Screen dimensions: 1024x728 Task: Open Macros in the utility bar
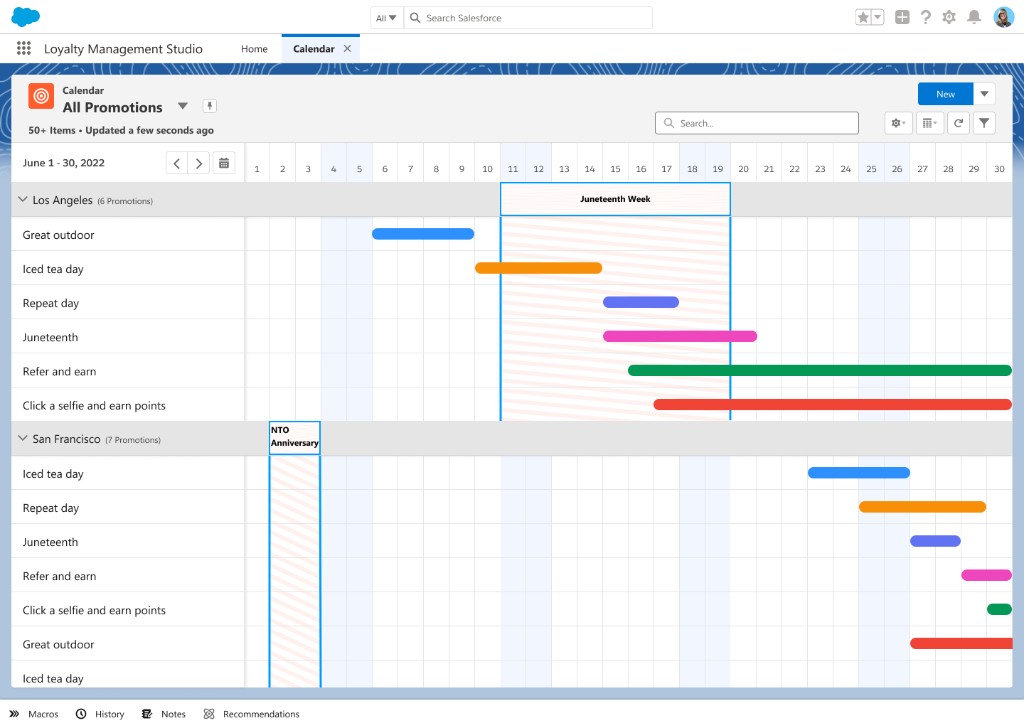[x=34, y=714]
